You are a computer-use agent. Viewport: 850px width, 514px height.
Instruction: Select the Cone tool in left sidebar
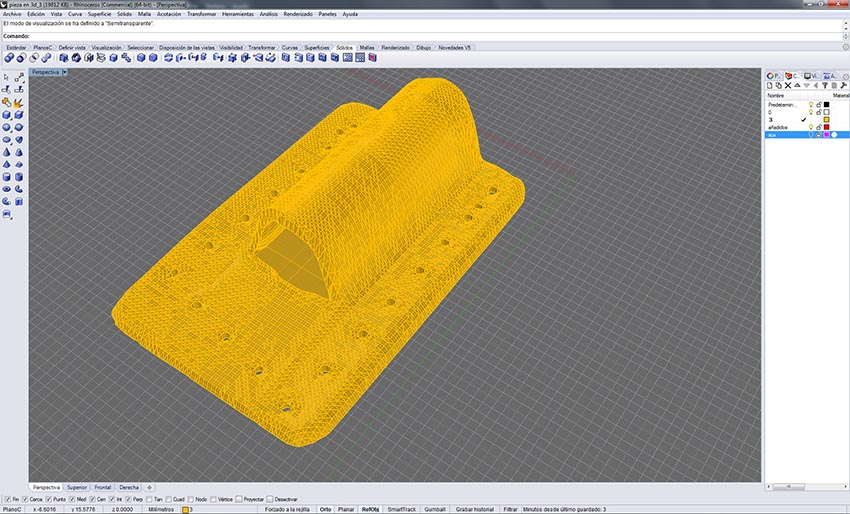click(7, 152)
